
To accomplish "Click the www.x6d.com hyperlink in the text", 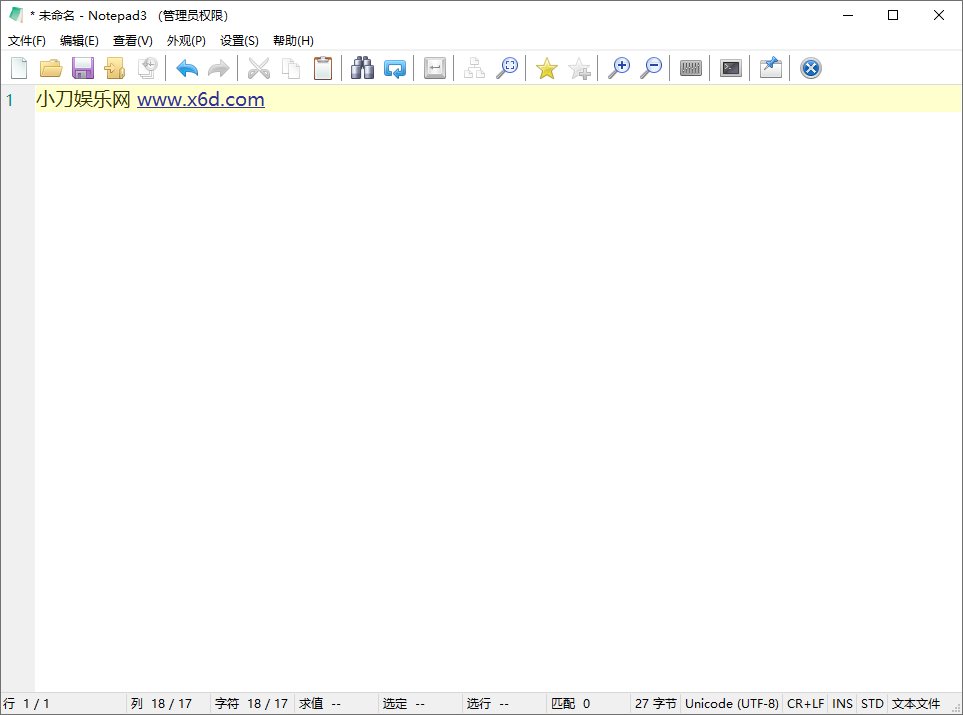I will (200, 99).
